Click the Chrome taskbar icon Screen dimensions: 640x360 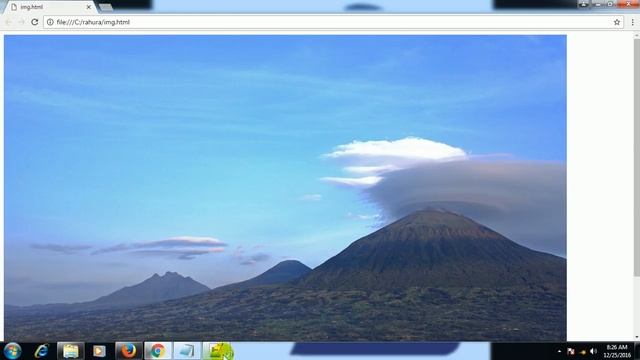coord(158,351)
